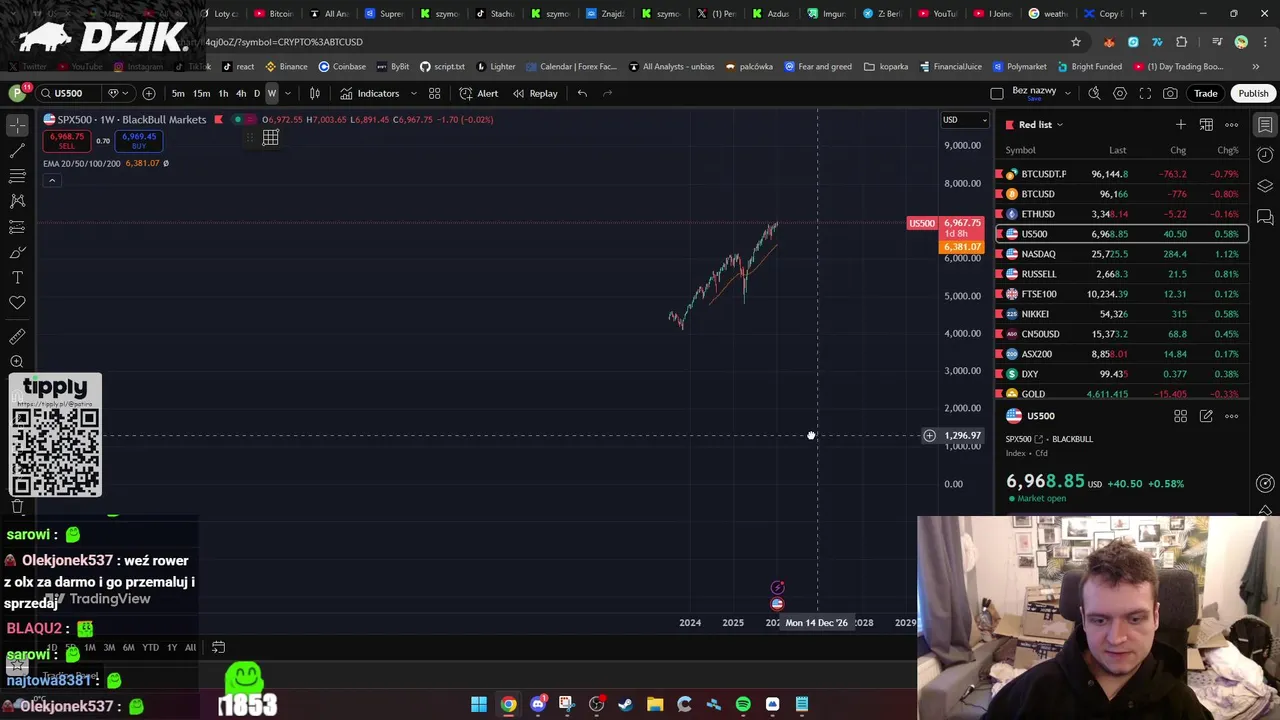Take a chart snapshot with the camera
The height and width of the screenshot is (720, 1280).
click(x=1170, y=93)
